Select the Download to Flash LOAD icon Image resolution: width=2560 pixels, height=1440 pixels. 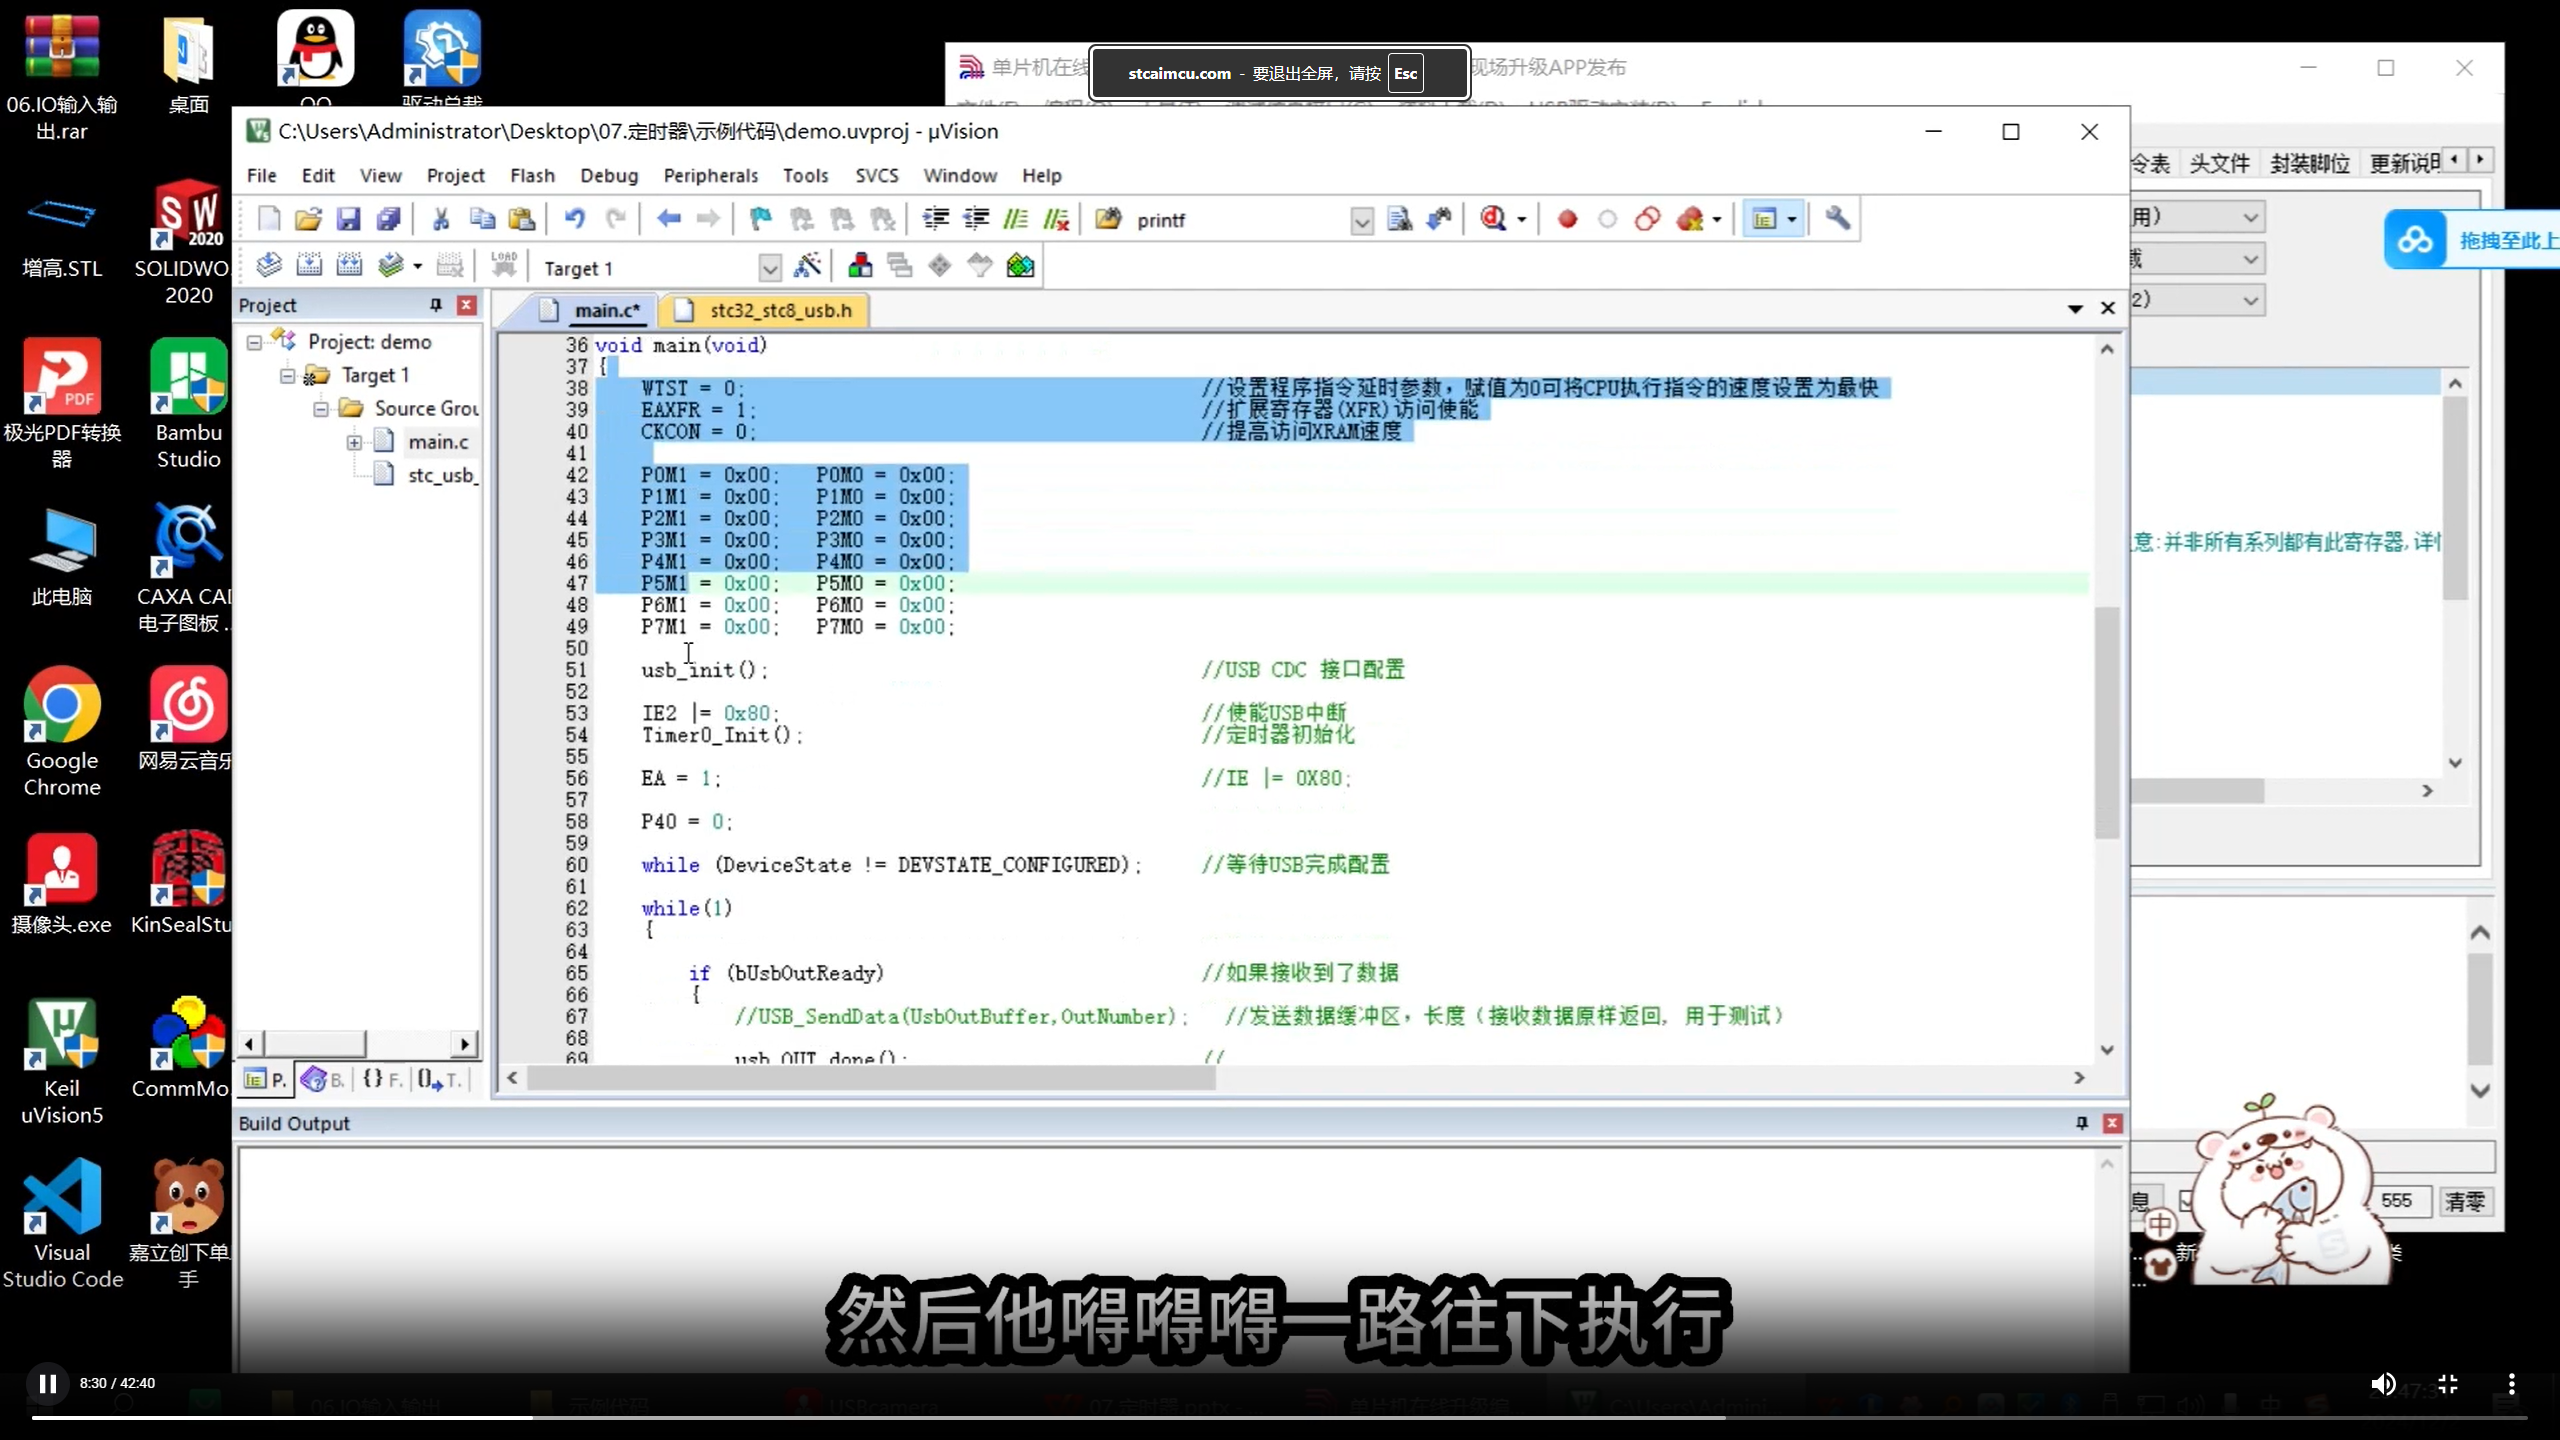click(x=504, y=265)
